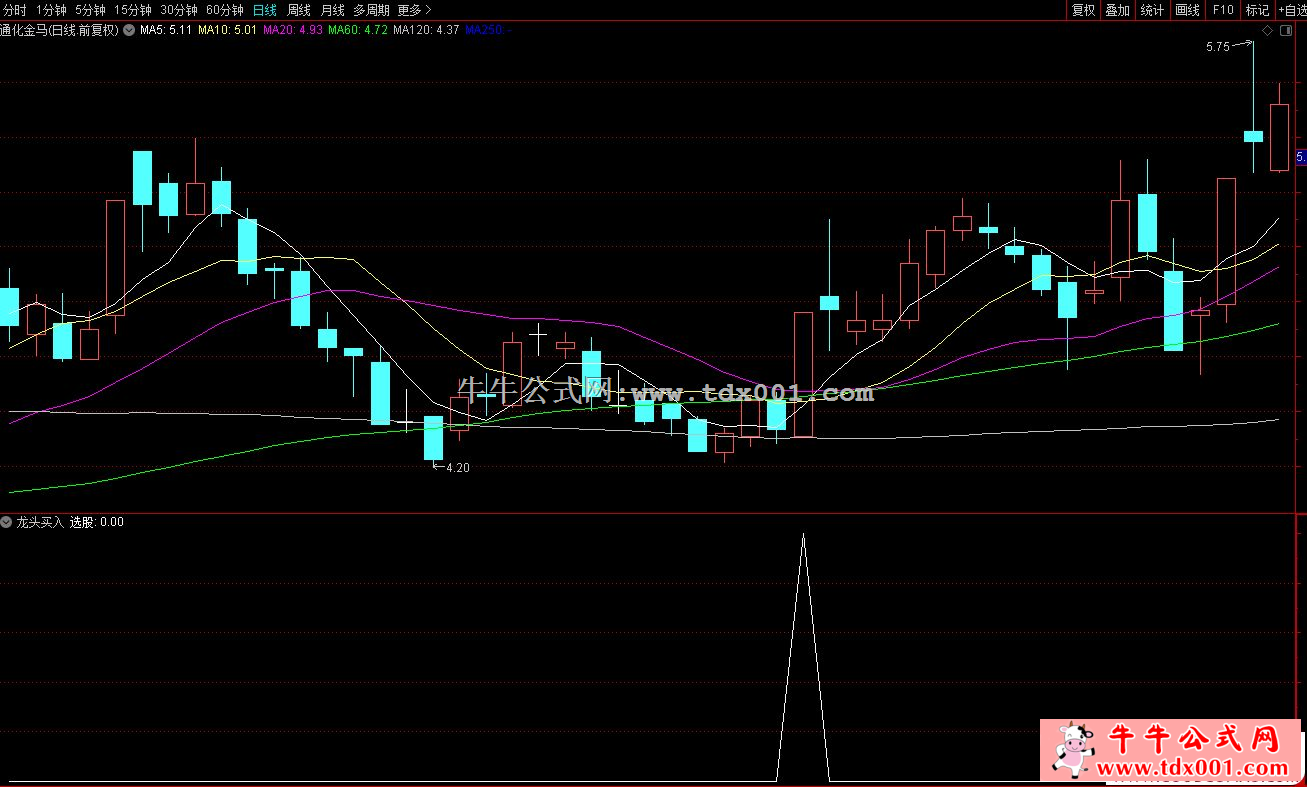The image size is (1307, 787).
Task: Open F10 company info
Action: (1222, 10)
